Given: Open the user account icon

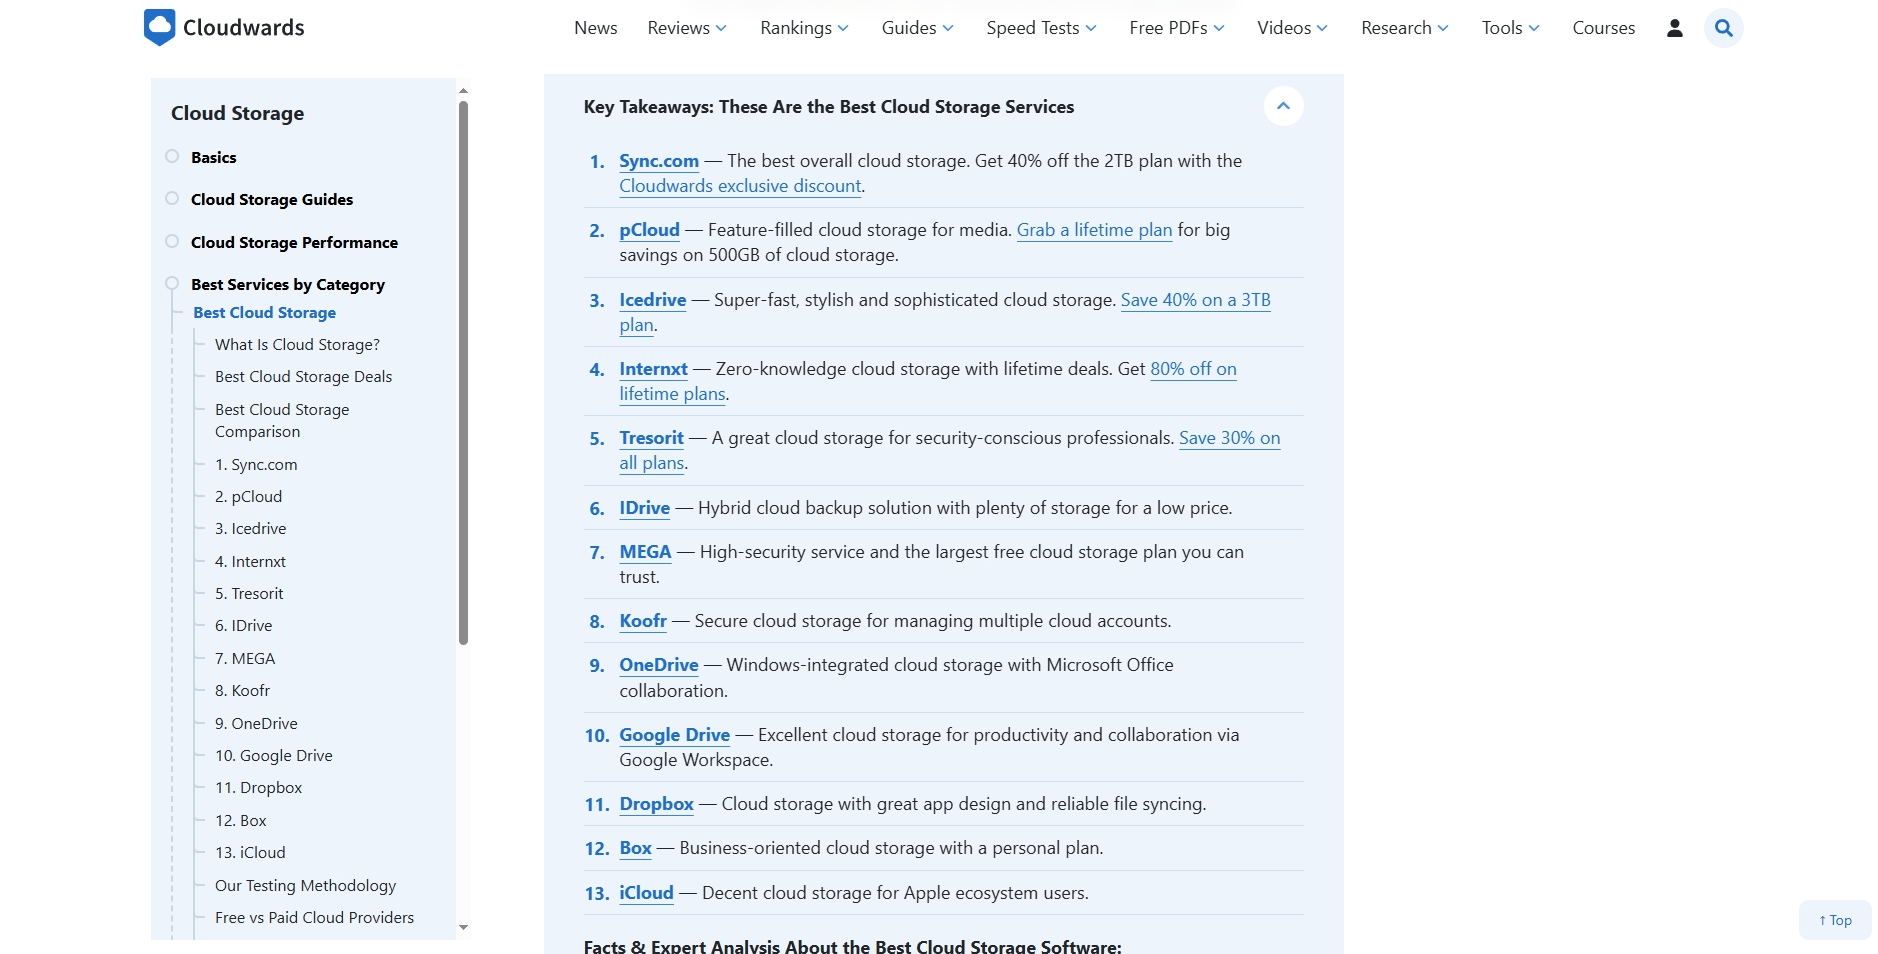Looking at the screenshot, I should coord(1675,28).
